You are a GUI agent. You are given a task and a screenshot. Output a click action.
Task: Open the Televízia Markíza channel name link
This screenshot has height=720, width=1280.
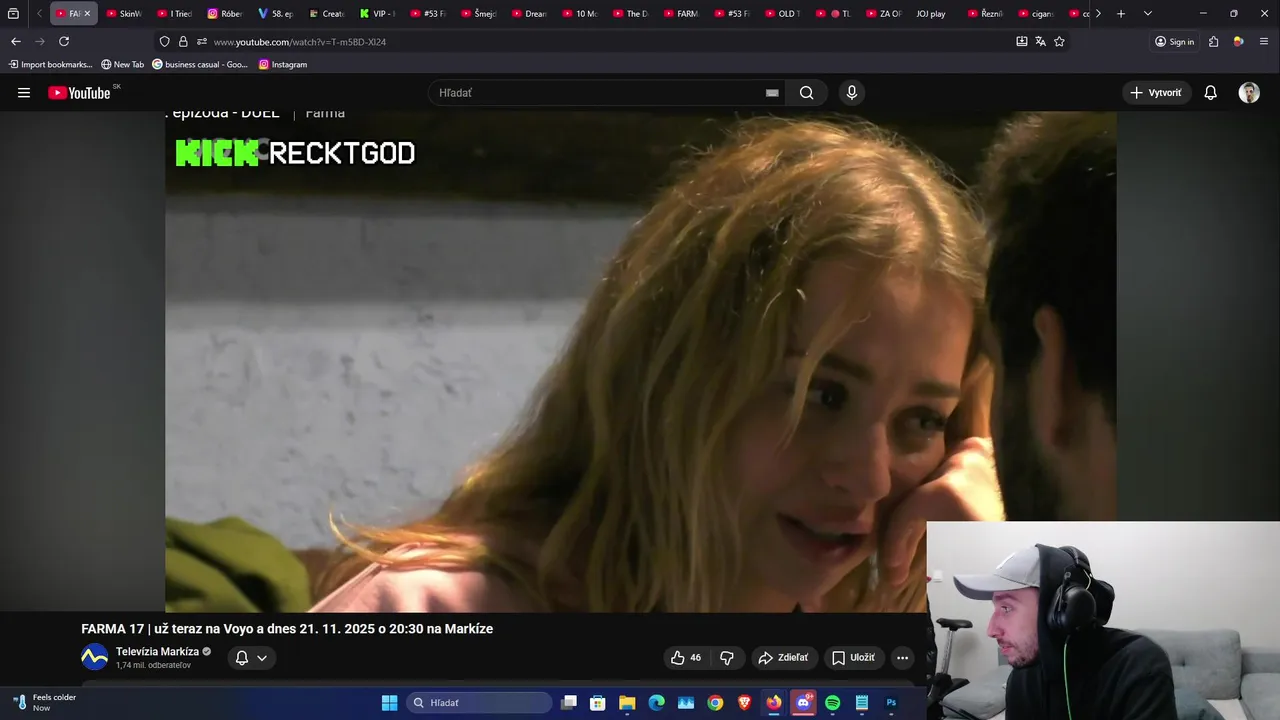coord(157,652)
